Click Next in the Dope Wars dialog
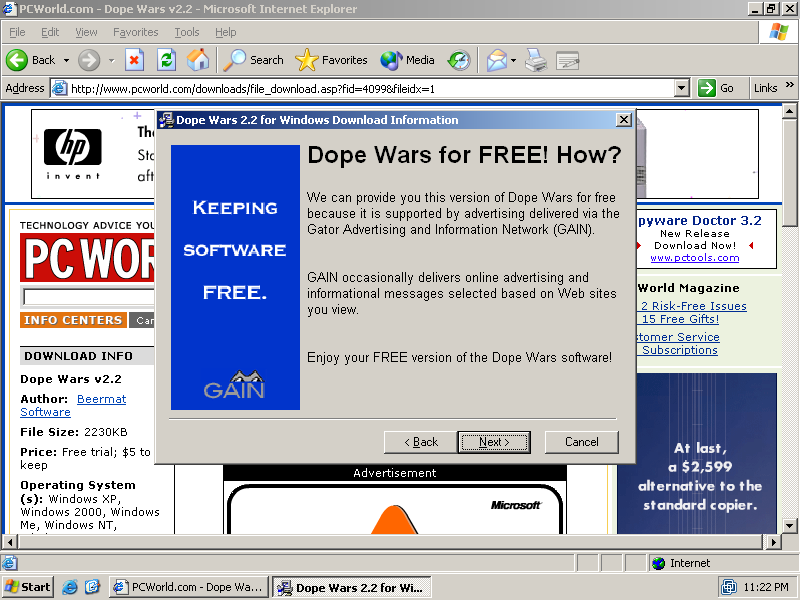 click(x=494, y=442)
